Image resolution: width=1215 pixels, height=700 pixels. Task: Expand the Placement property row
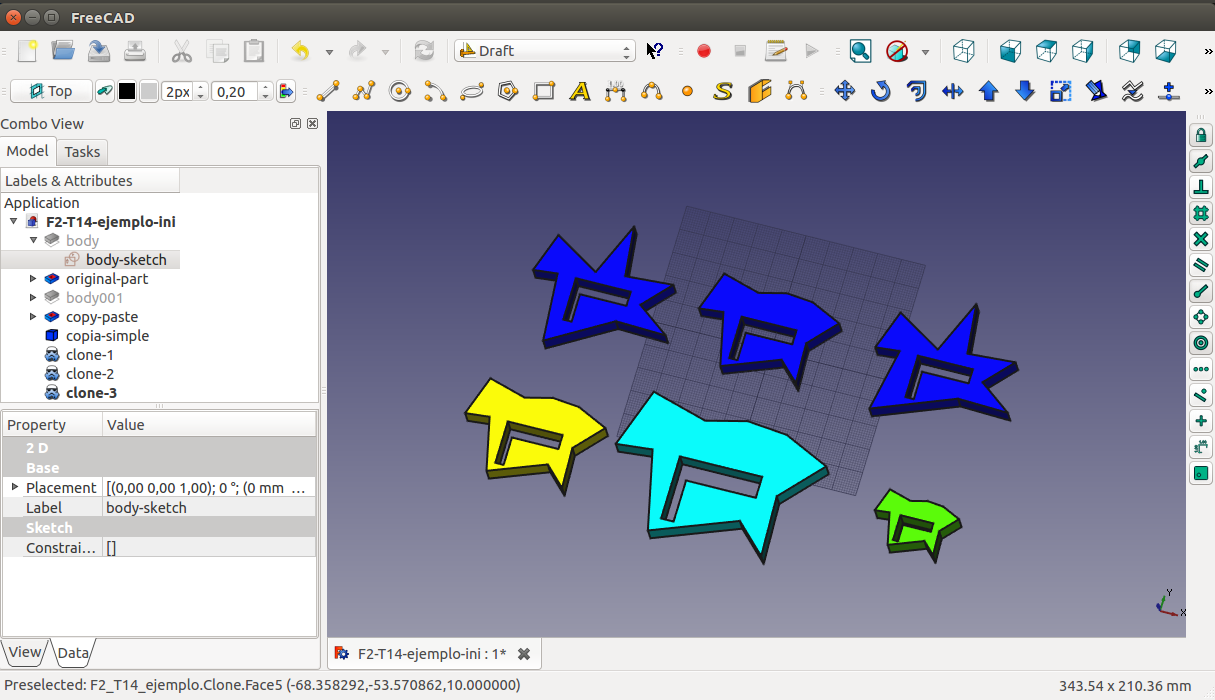pyautogui.click(x=14, y=487)
